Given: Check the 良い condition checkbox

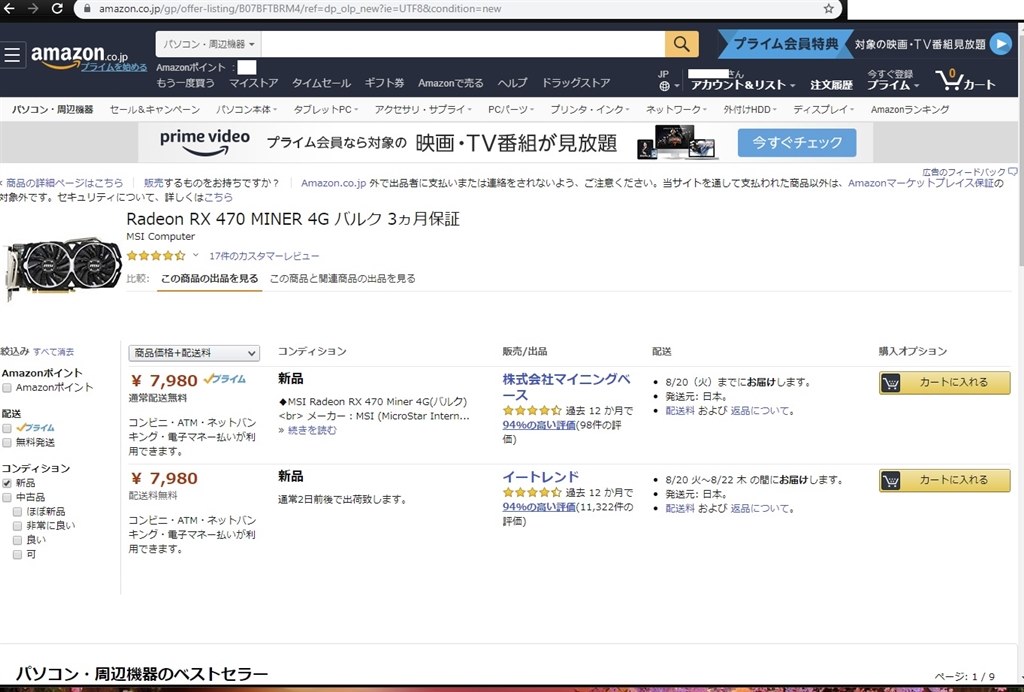Looking at the screenshot, I should coord(18,541).
